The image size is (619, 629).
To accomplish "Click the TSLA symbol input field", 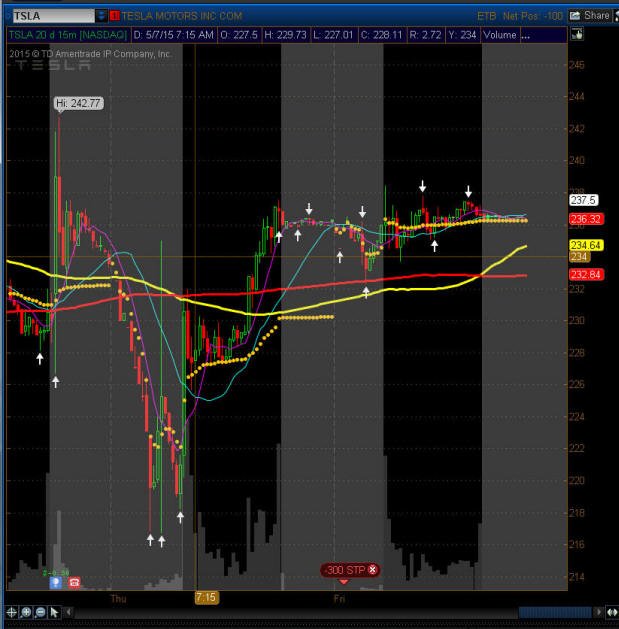I will pyautogui.click(x=53, y=16).
